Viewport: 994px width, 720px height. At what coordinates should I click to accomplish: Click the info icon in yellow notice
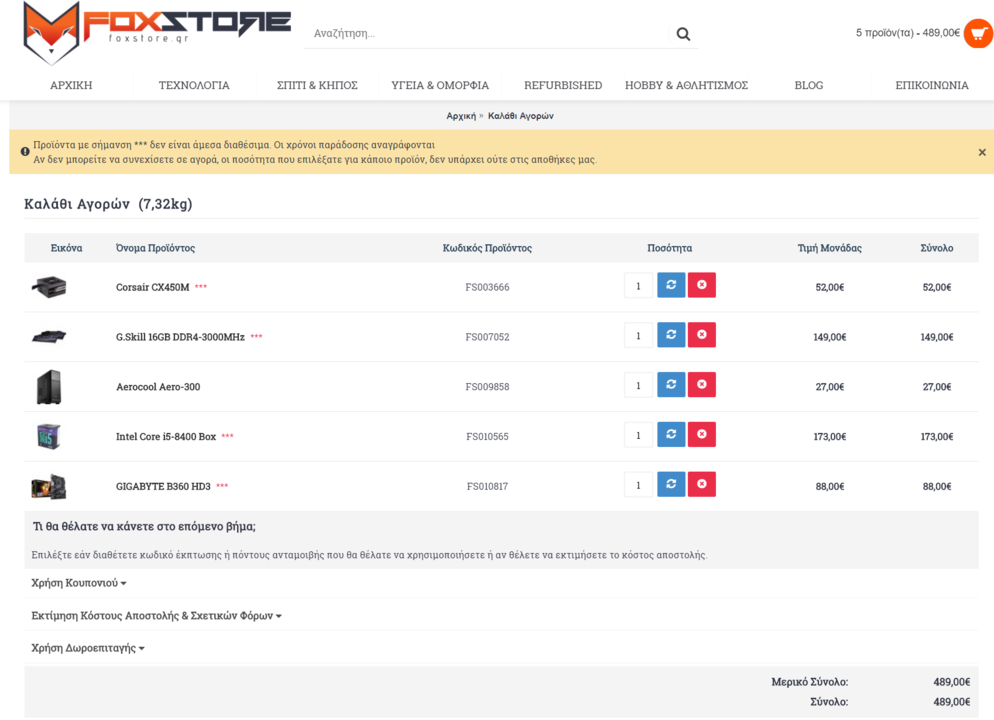pos(25,151)
